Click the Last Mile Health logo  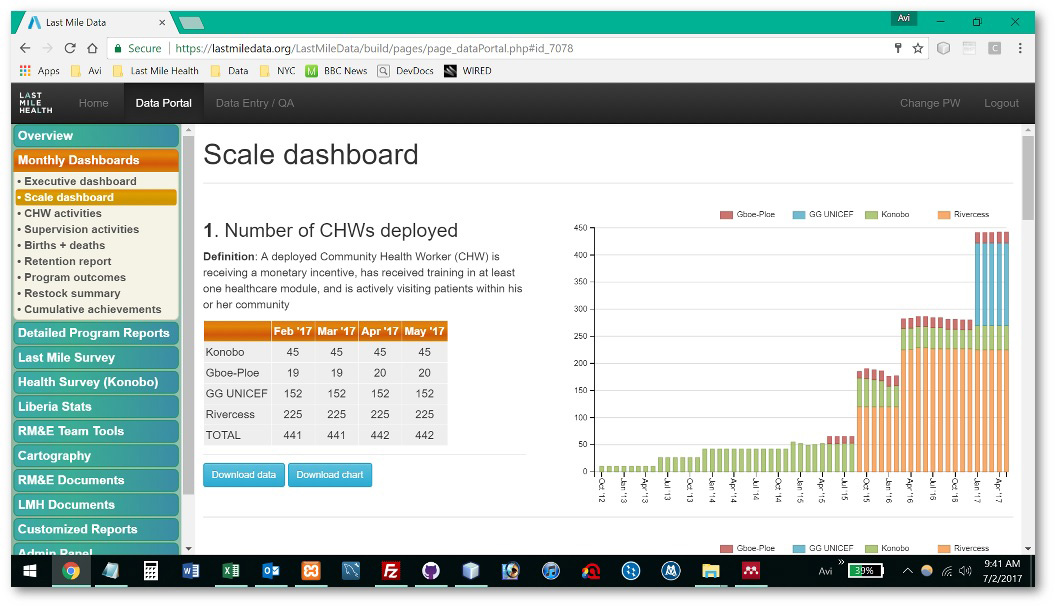coord(36,103)
